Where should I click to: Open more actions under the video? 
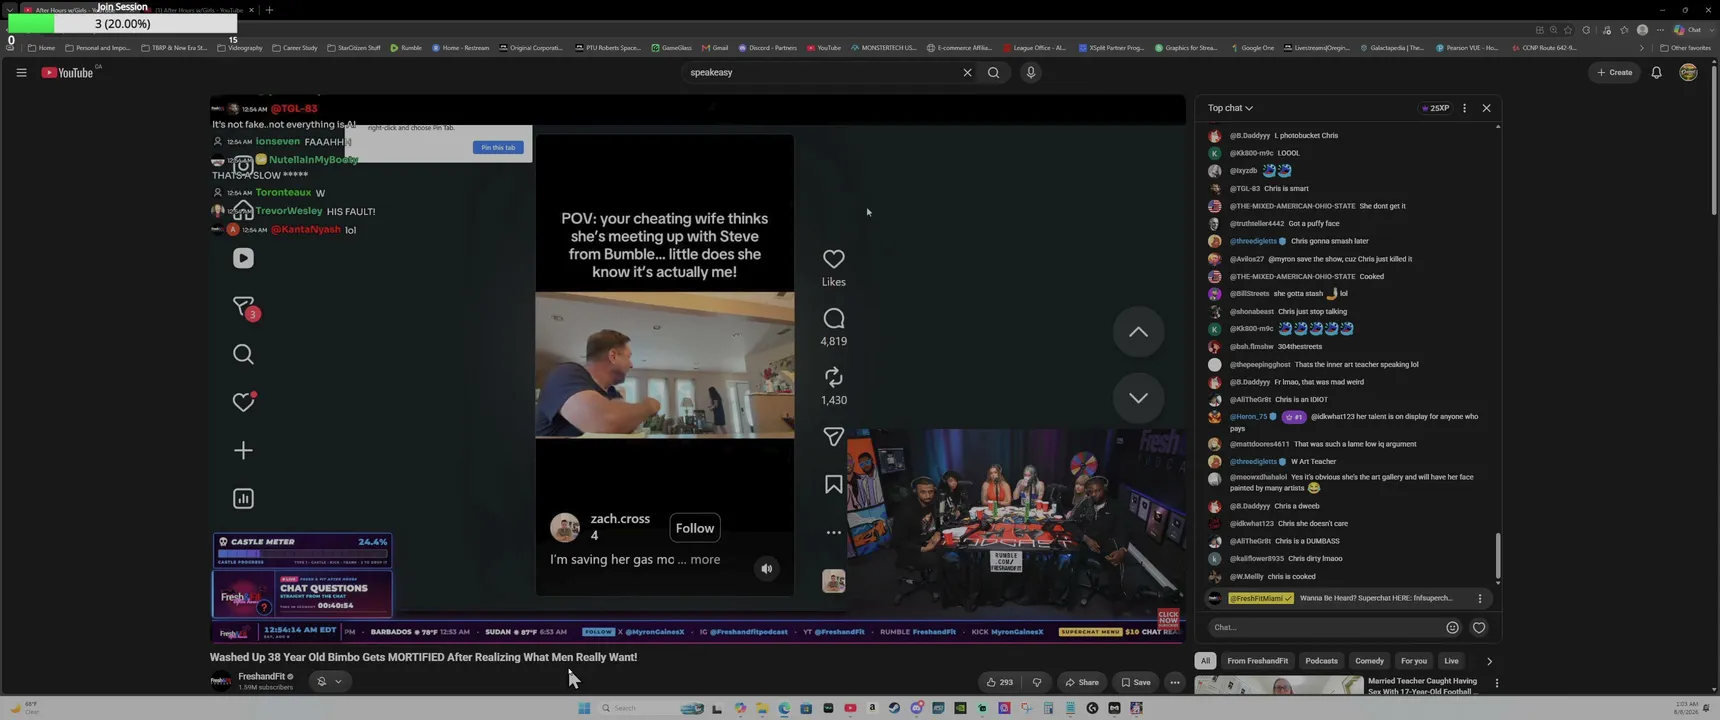pyautogui.click(x=1175, y=682)
